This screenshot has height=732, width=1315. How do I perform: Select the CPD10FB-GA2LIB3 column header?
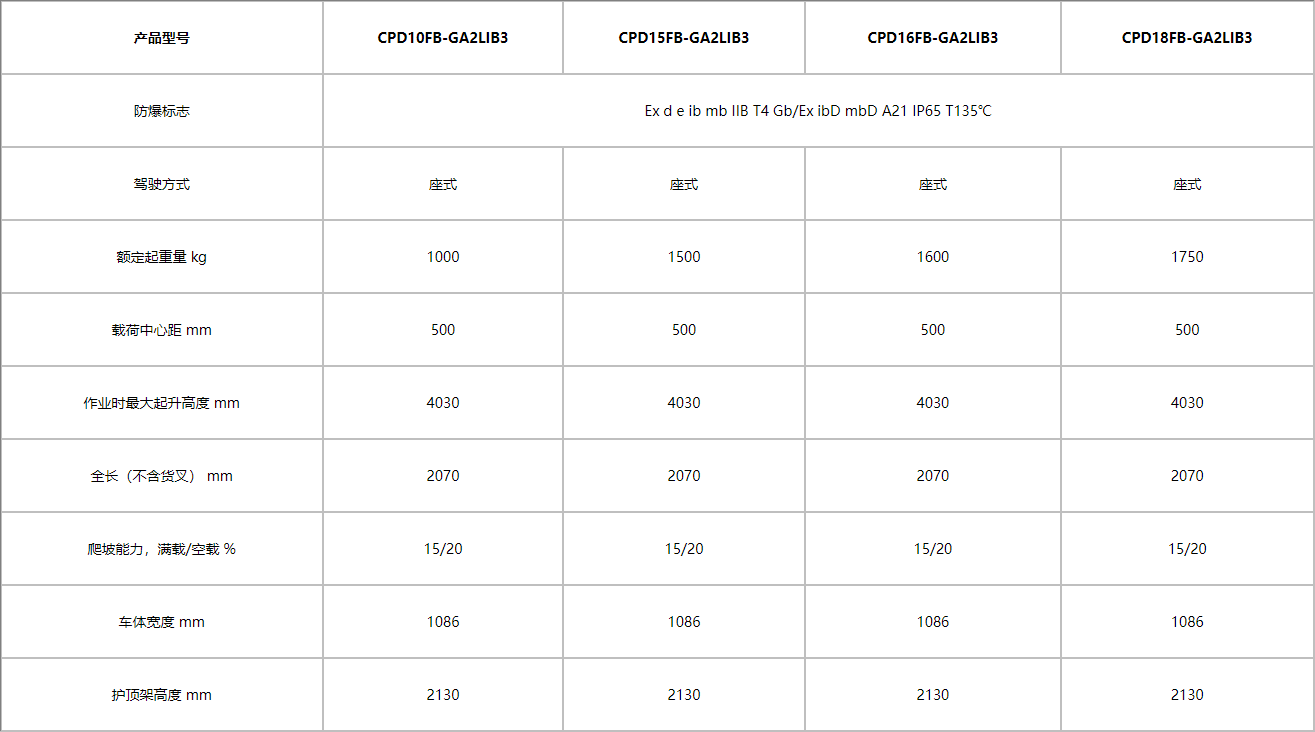point(443,38)
